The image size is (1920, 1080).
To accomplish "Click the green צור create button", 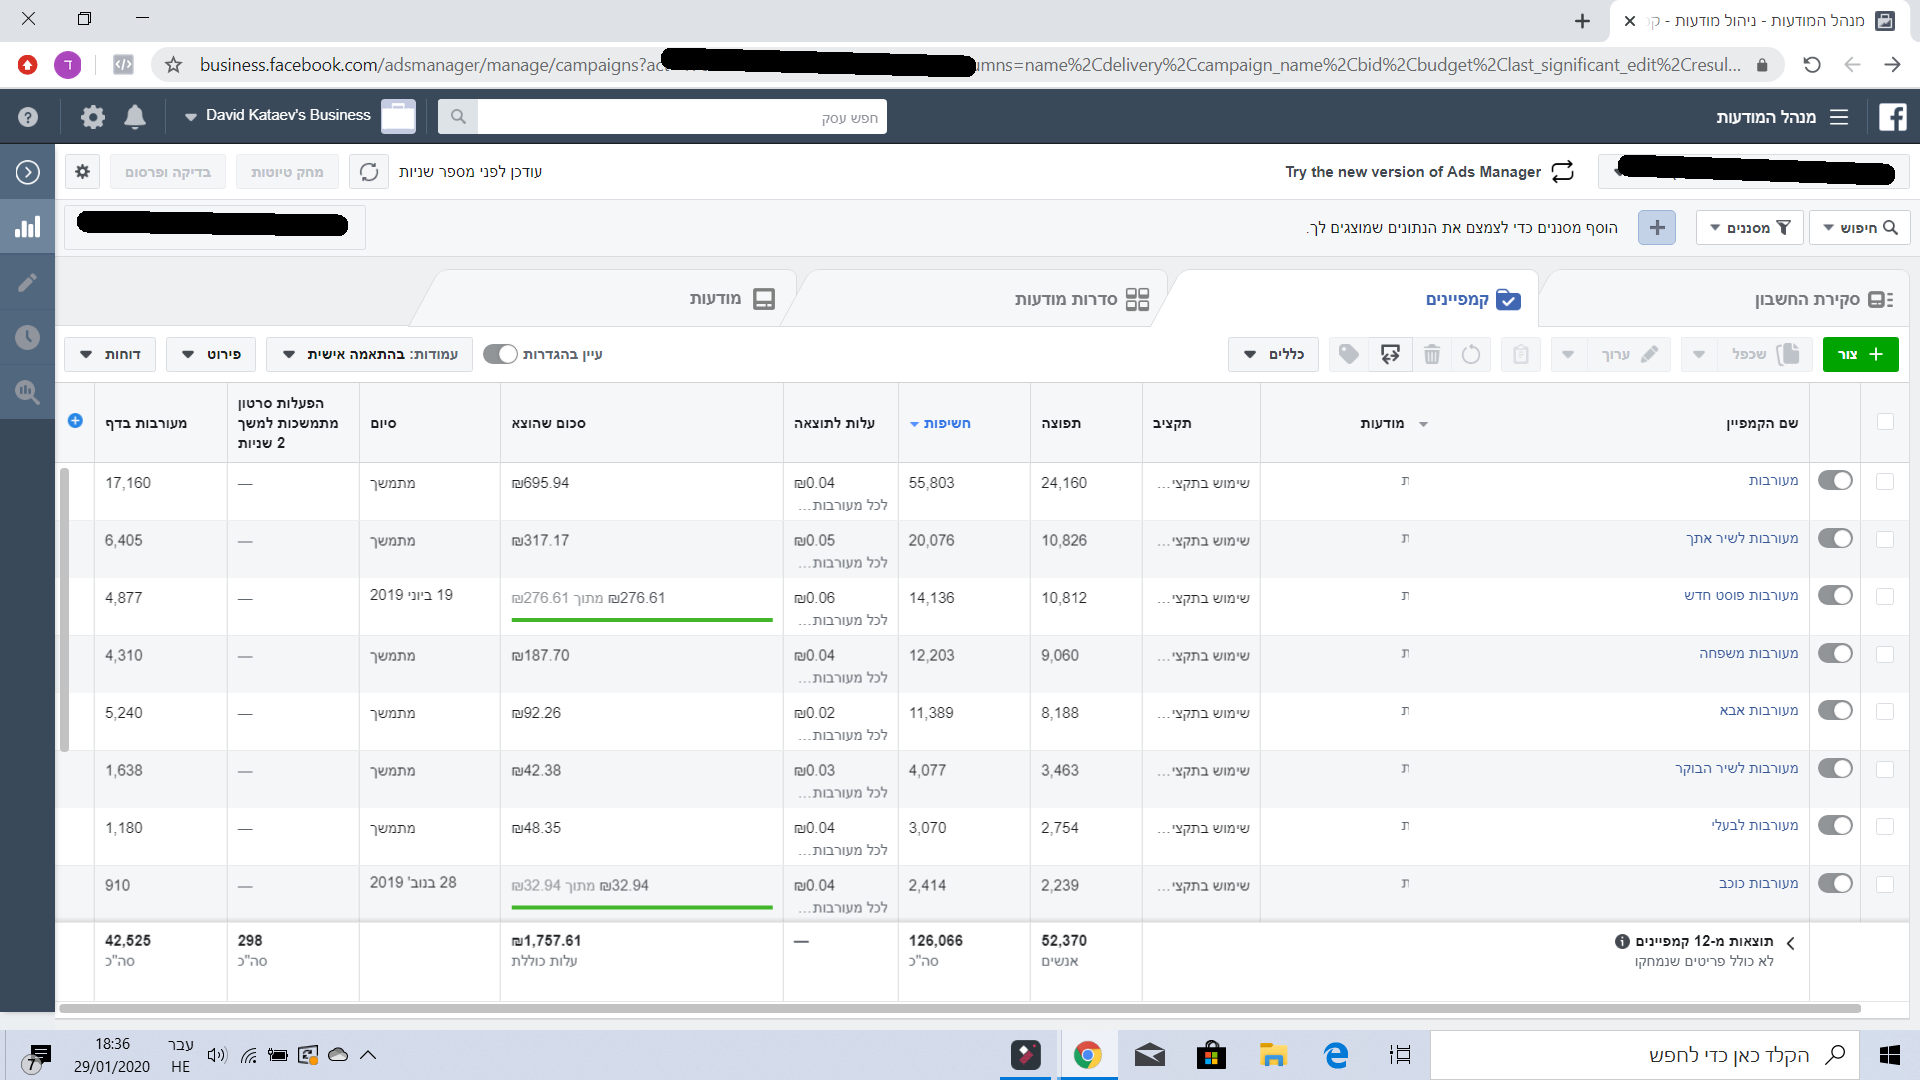I will click(x=1860, y=354).
